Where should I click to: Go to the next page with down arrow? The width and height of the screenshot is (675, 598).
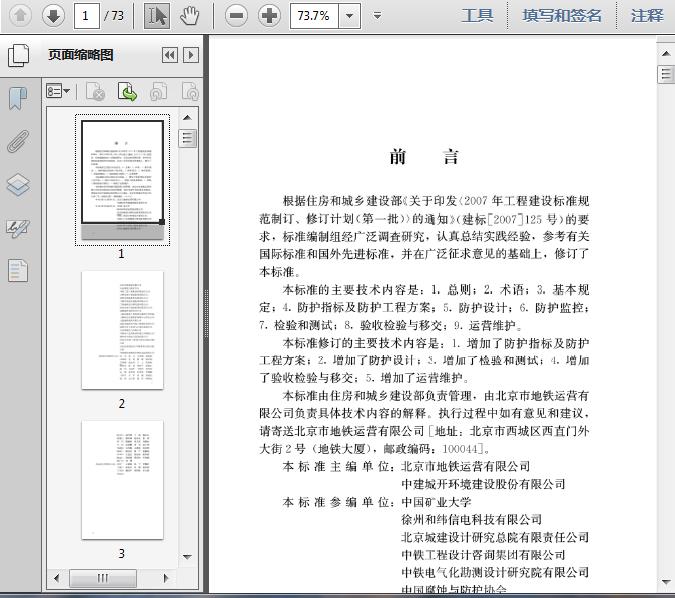click(x=53, y=15)
